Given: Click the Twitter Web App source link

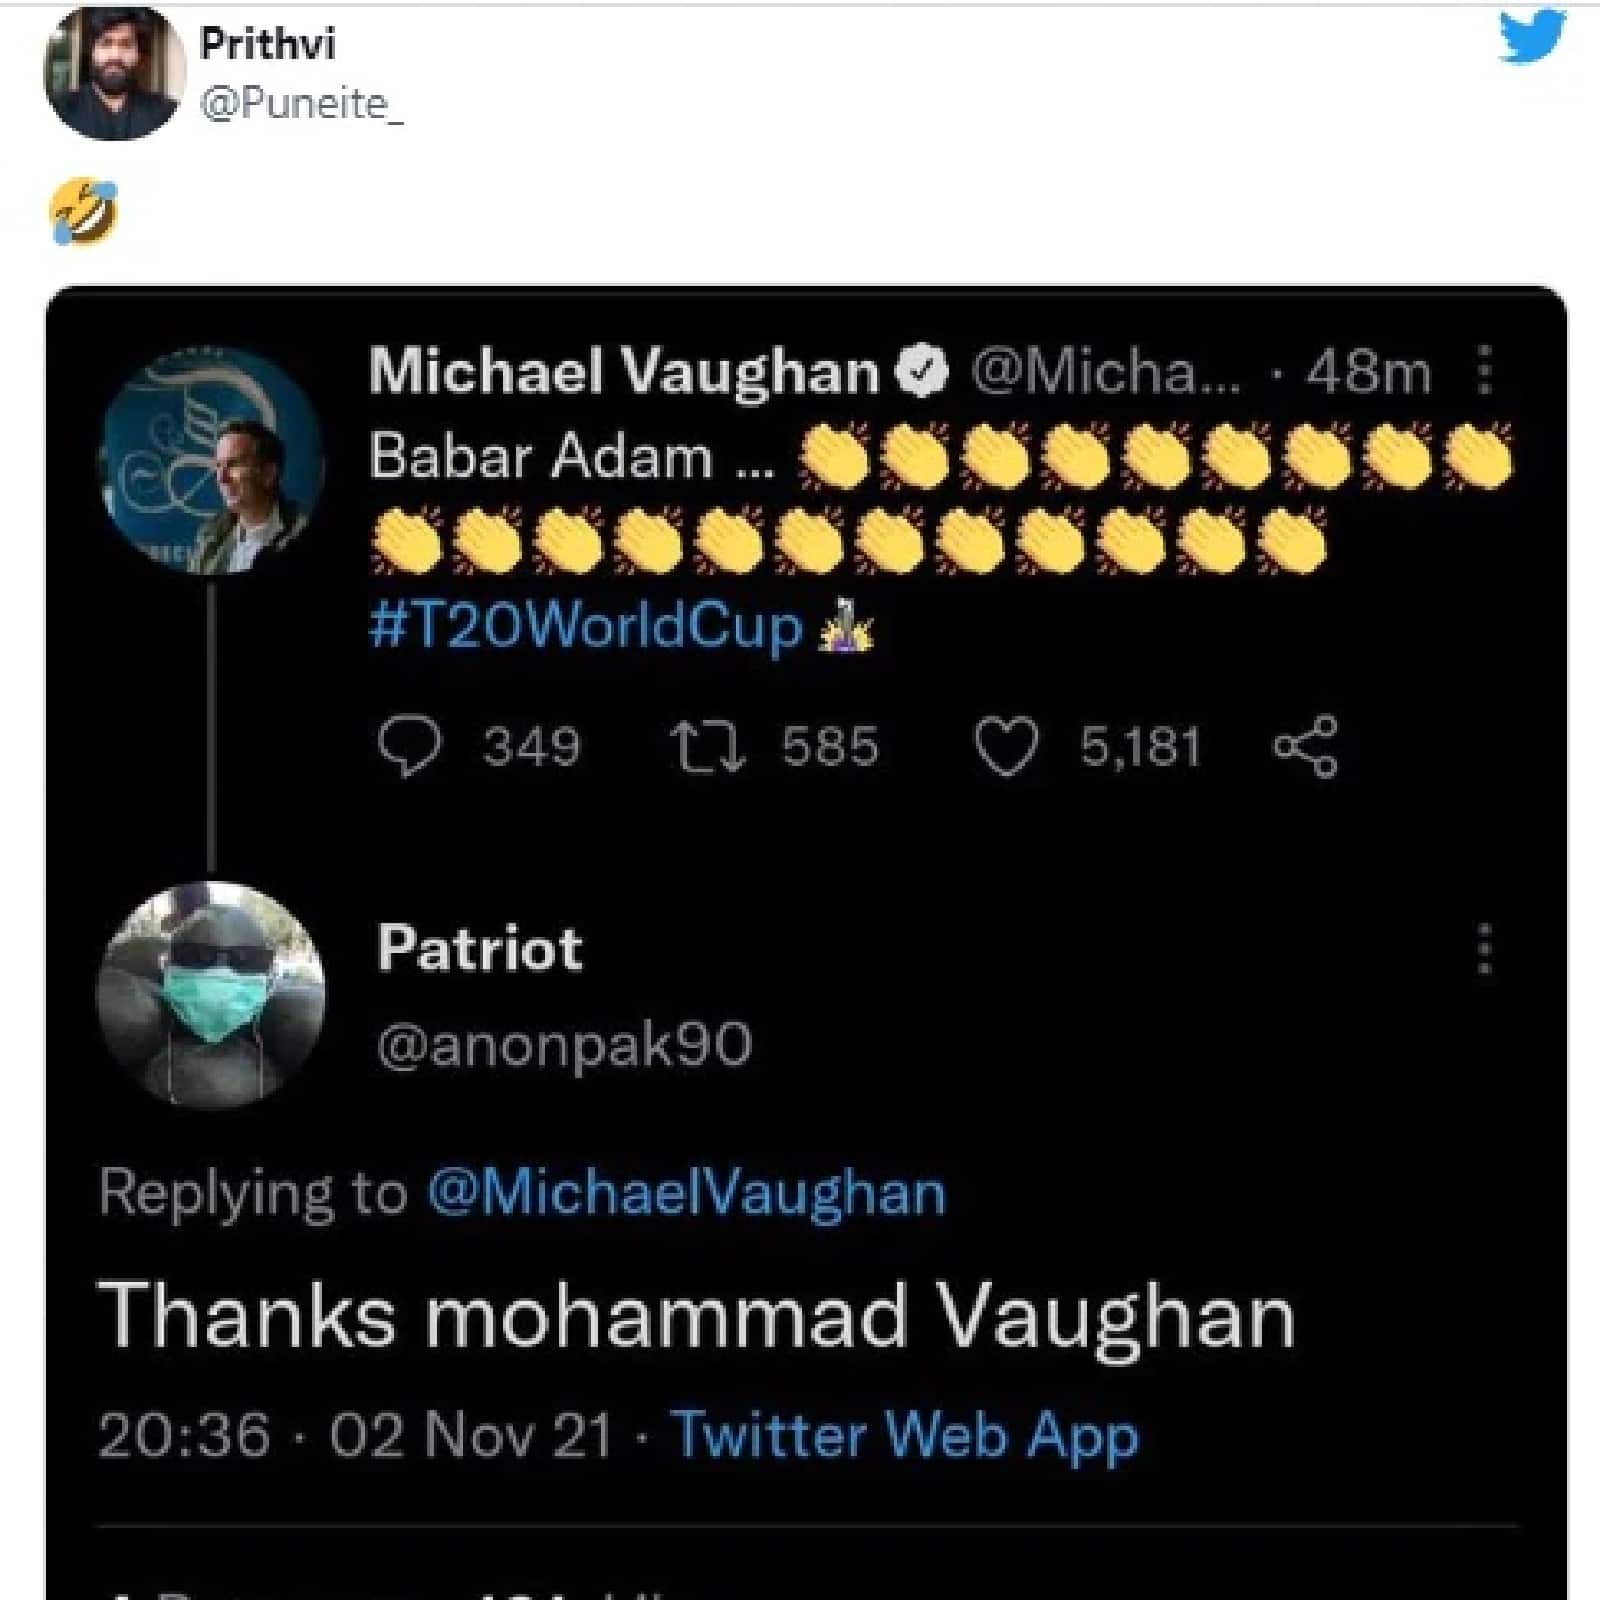Looking at the screenshot, I should (x=904, y=1435).
